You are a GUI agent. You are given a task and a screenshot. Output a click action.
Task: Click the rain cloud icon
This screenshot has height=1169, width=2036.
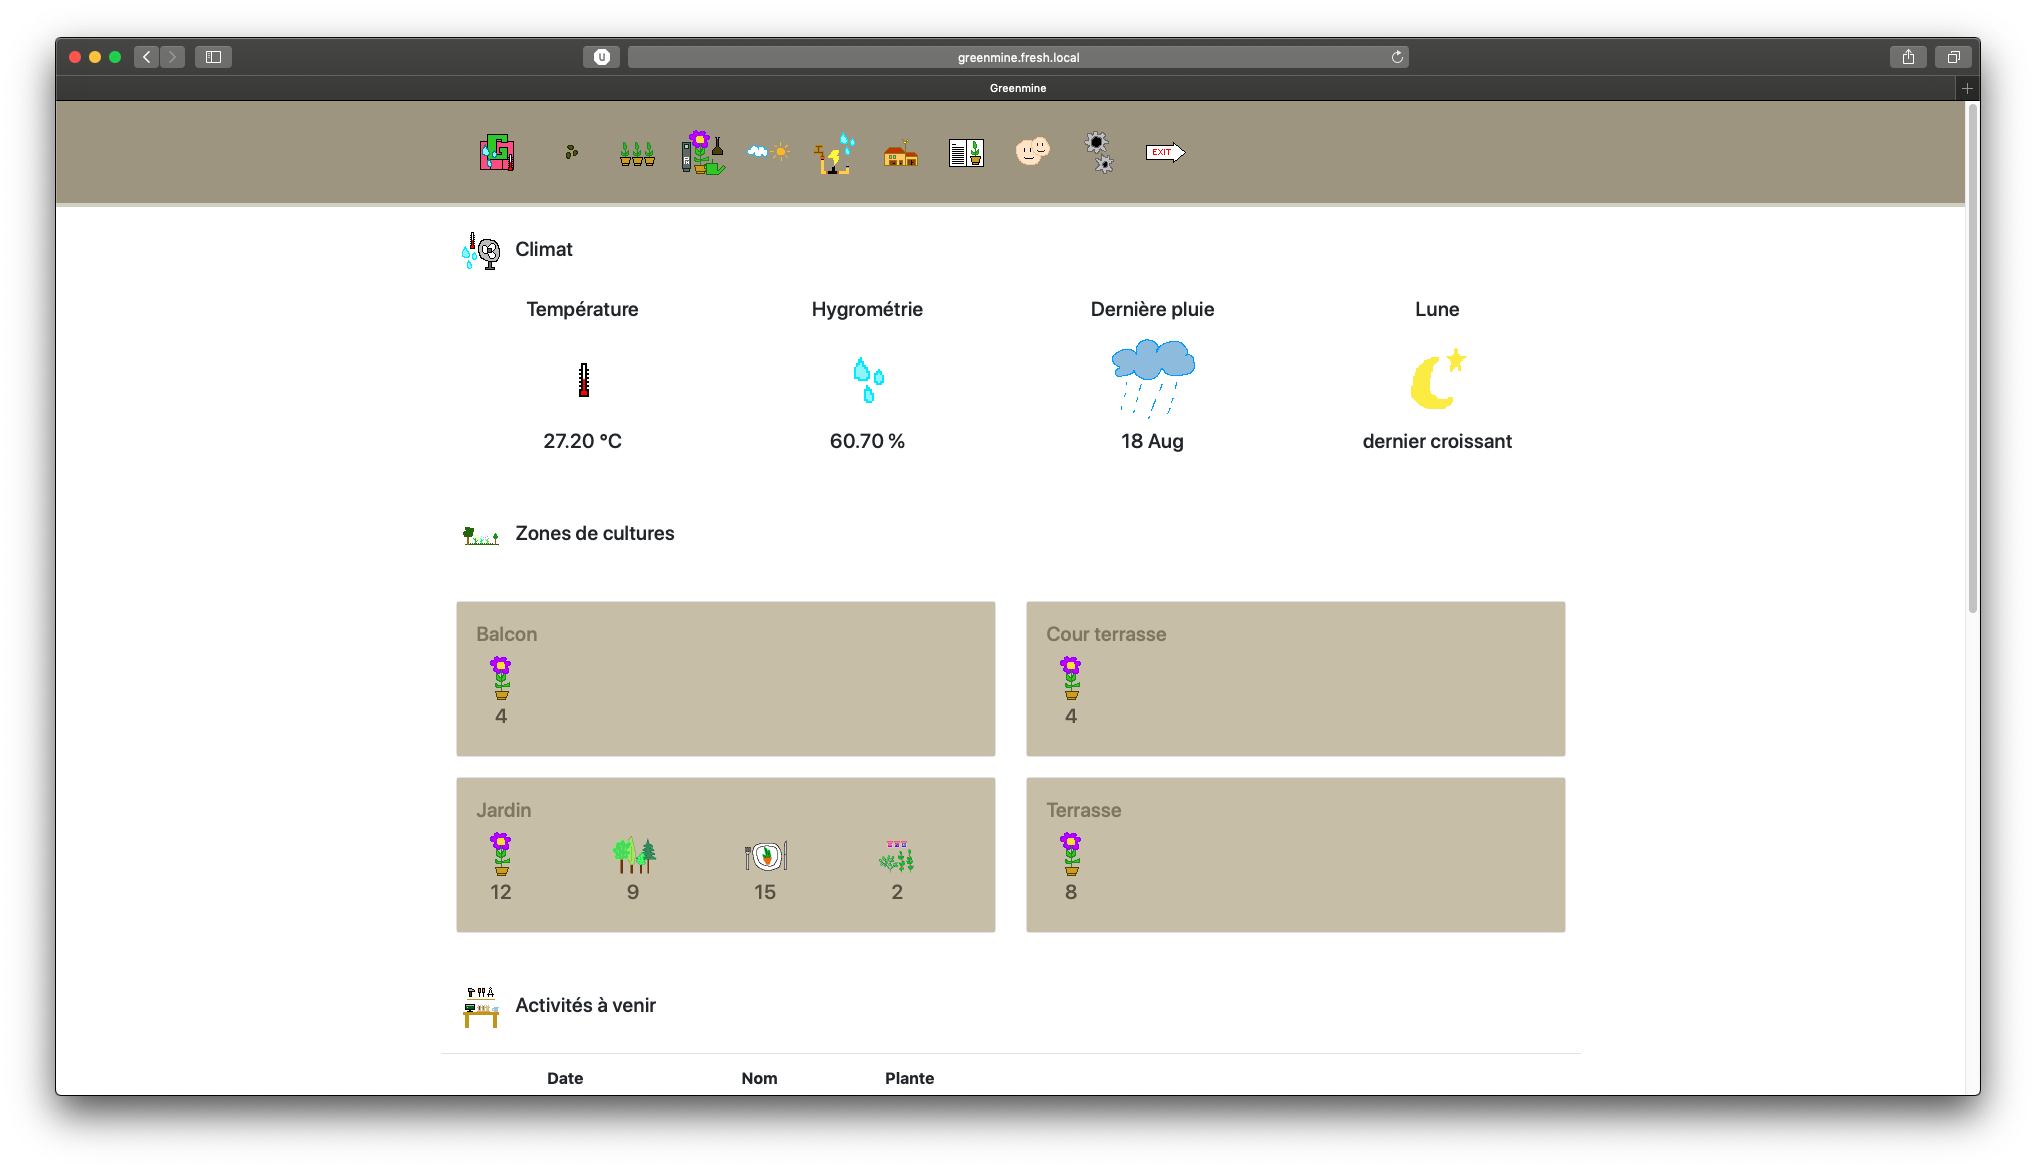coord(1152,378)
